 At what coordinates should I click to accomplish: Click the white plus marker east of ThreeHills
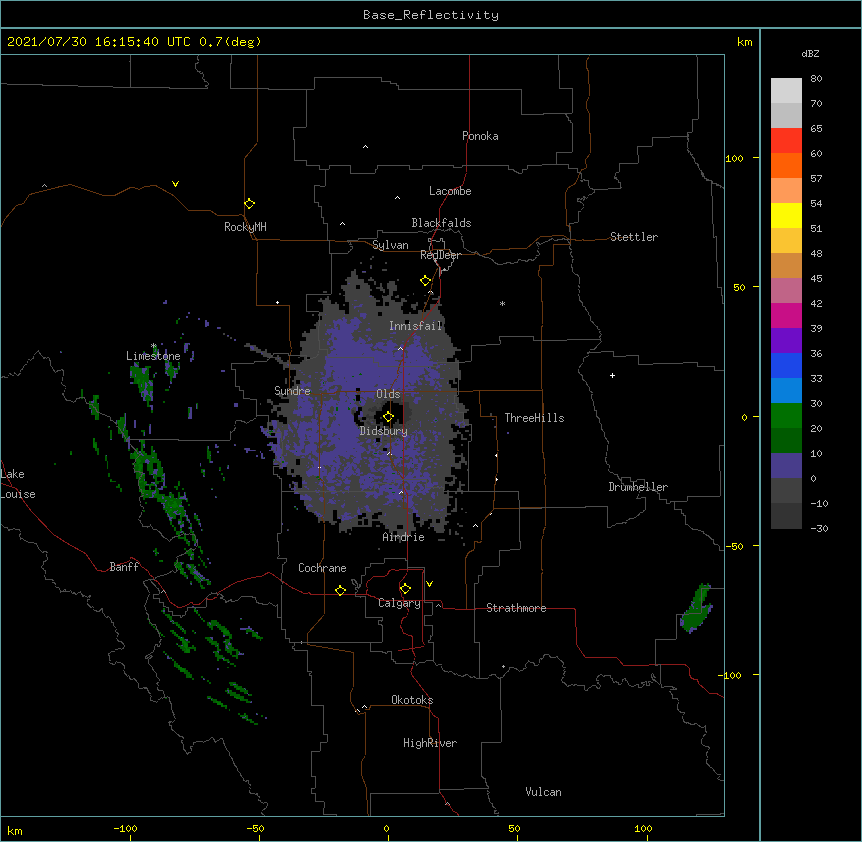click(x=612, y=375)
